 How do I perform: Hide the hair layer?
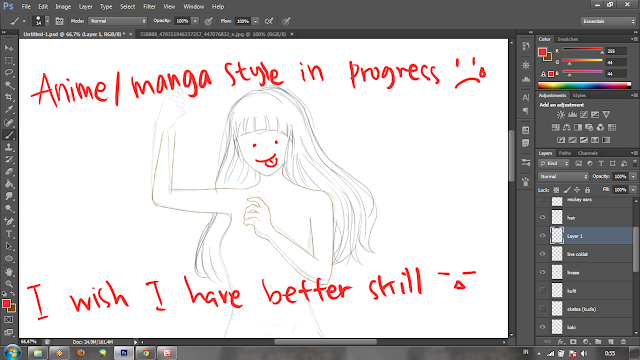542,218
